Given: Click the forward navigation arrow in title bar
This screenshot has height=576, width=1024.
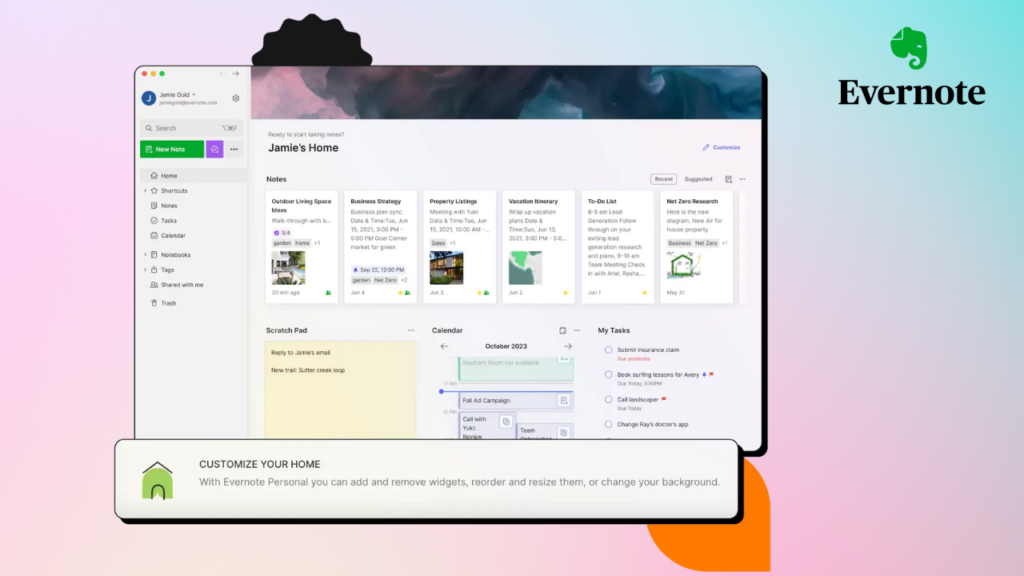Looking at the screenshot, I should coord(236,74).
